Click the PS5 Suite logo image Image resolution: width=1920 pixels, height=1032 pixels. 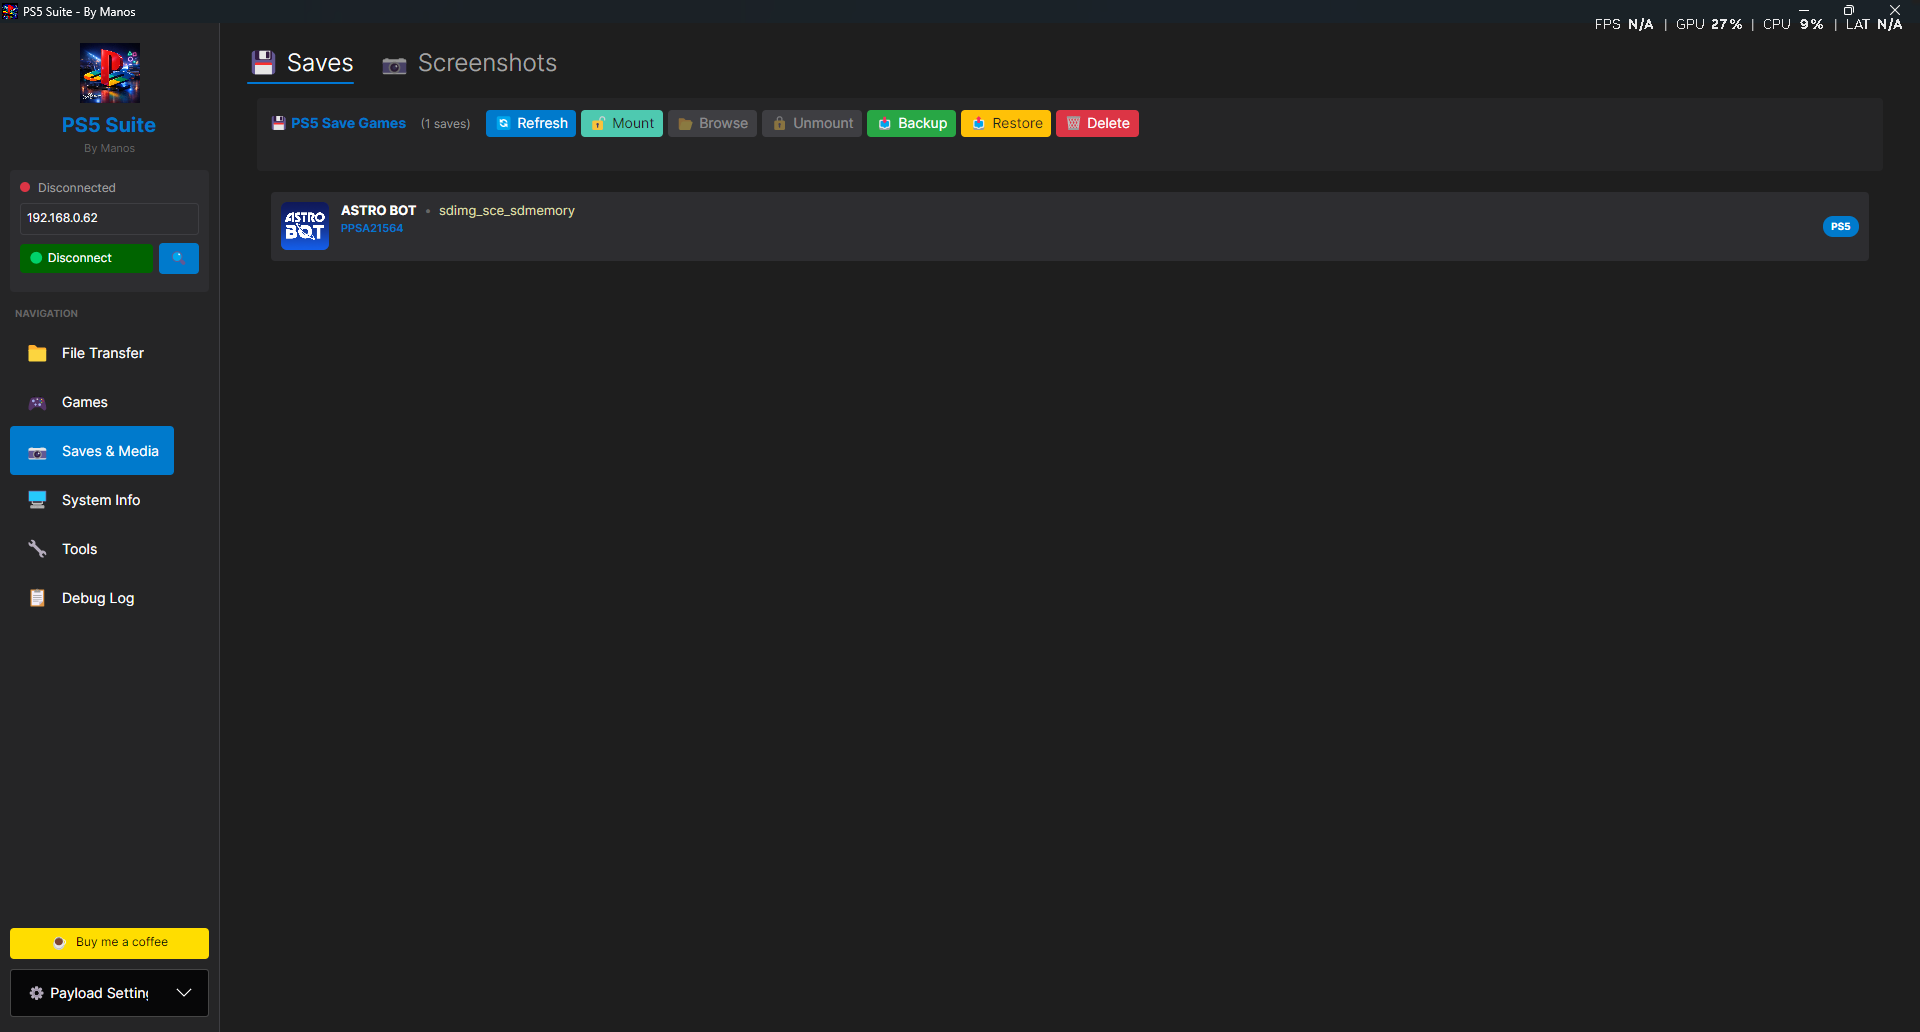110,73
